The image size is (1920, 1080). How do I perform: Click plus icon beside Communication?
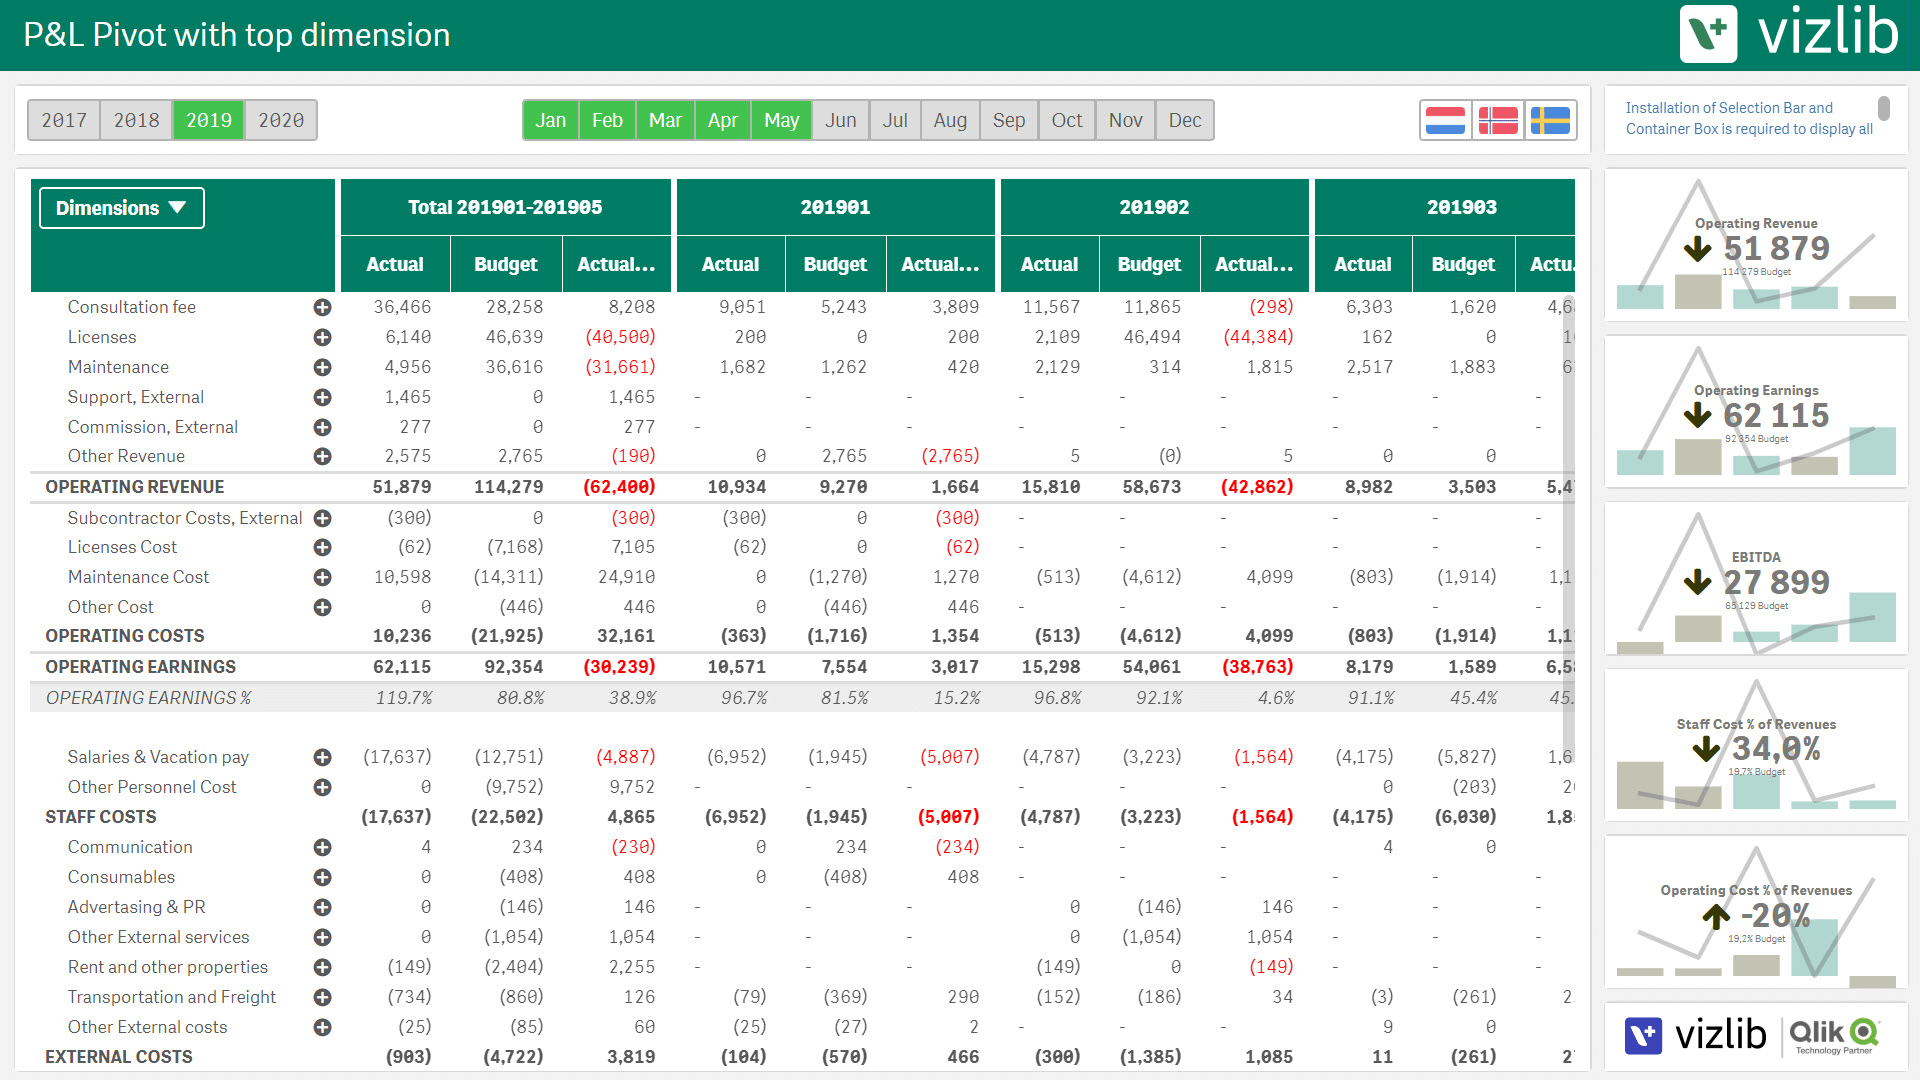click(322, 847)
